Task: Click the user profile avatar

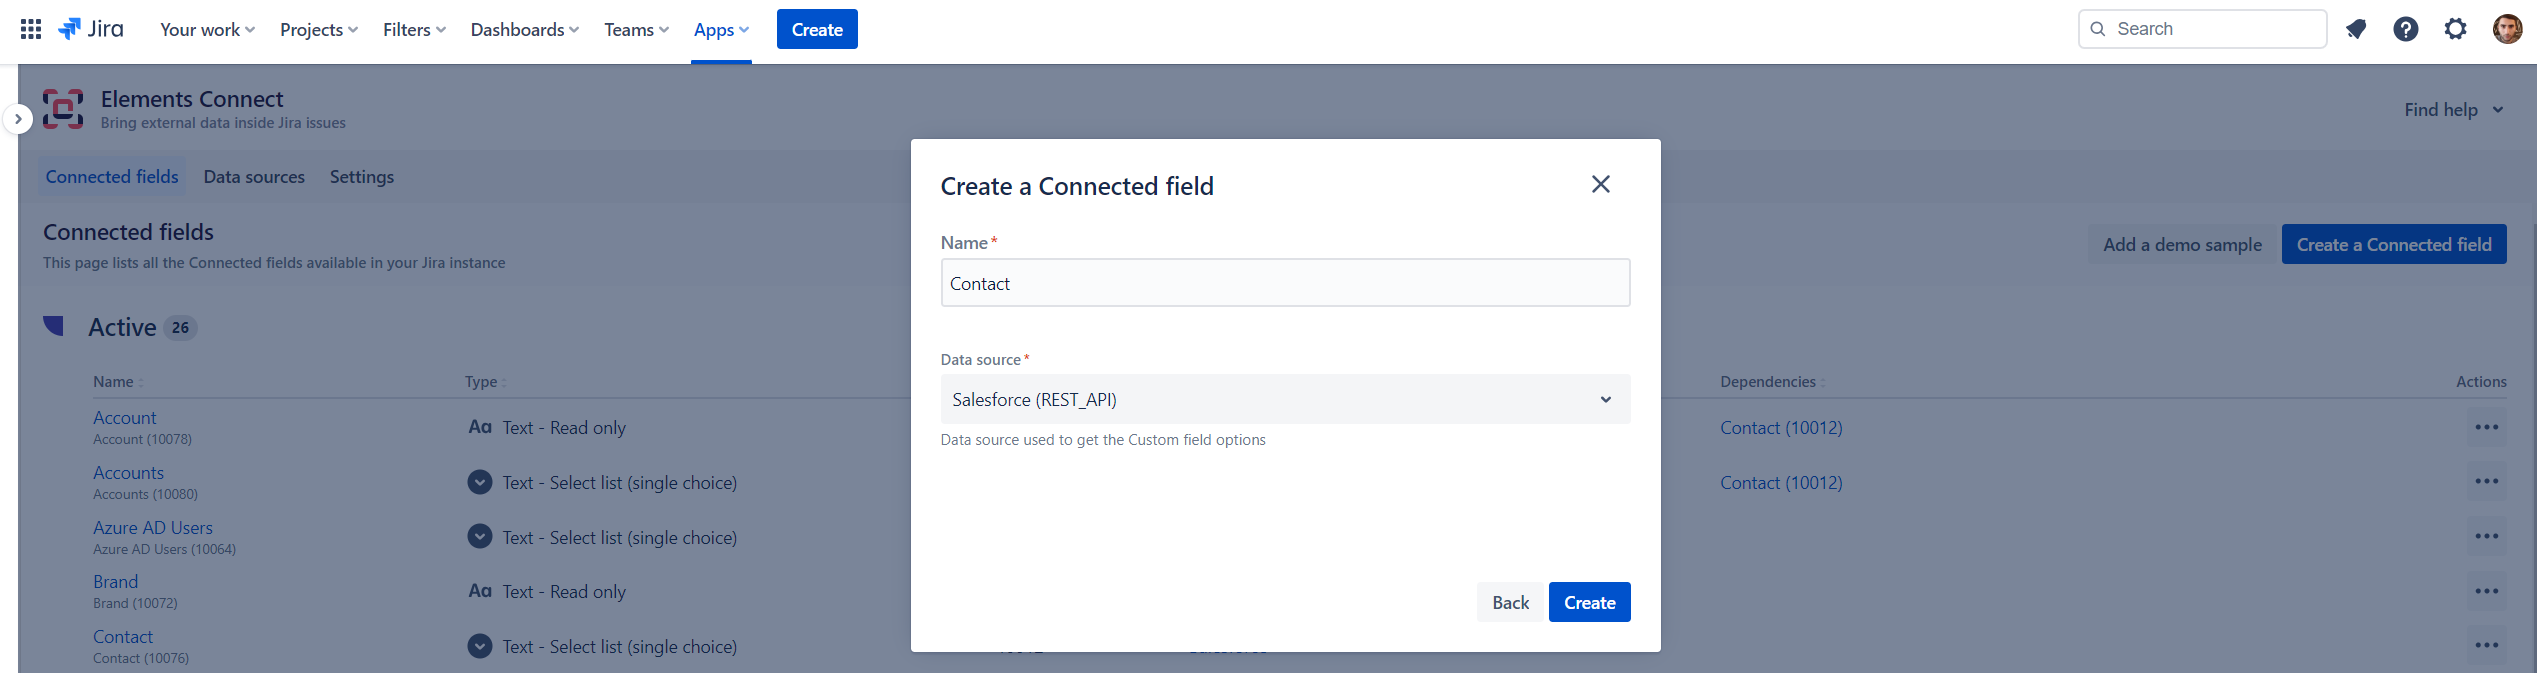Action: click(x=2507, y=29)
